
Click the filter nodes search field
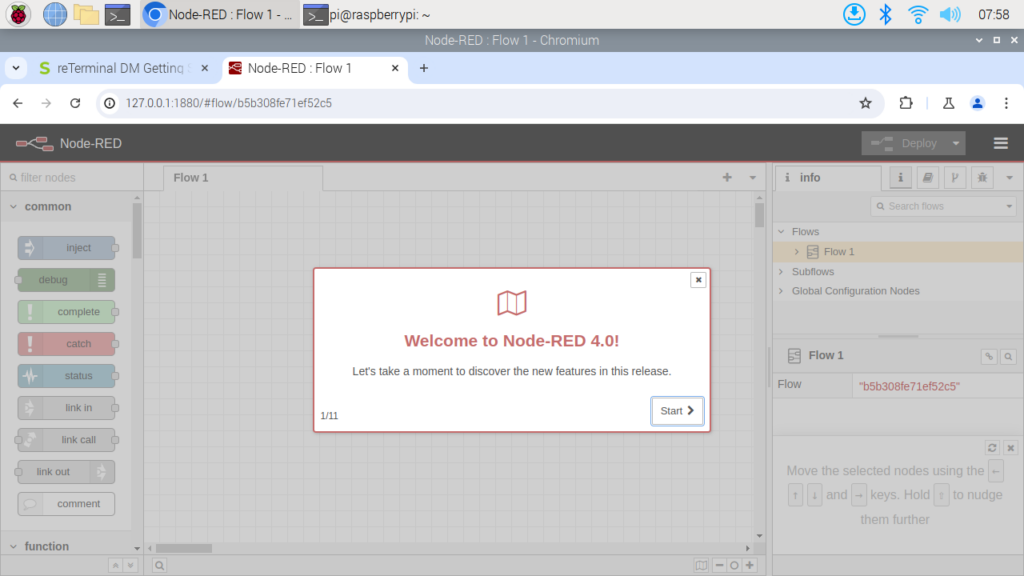pos(72,178)
